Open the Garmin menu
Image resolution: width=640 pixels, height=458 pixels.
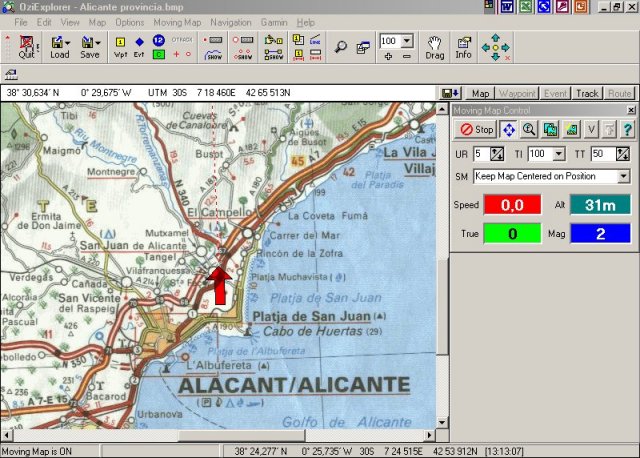point(275,21)
